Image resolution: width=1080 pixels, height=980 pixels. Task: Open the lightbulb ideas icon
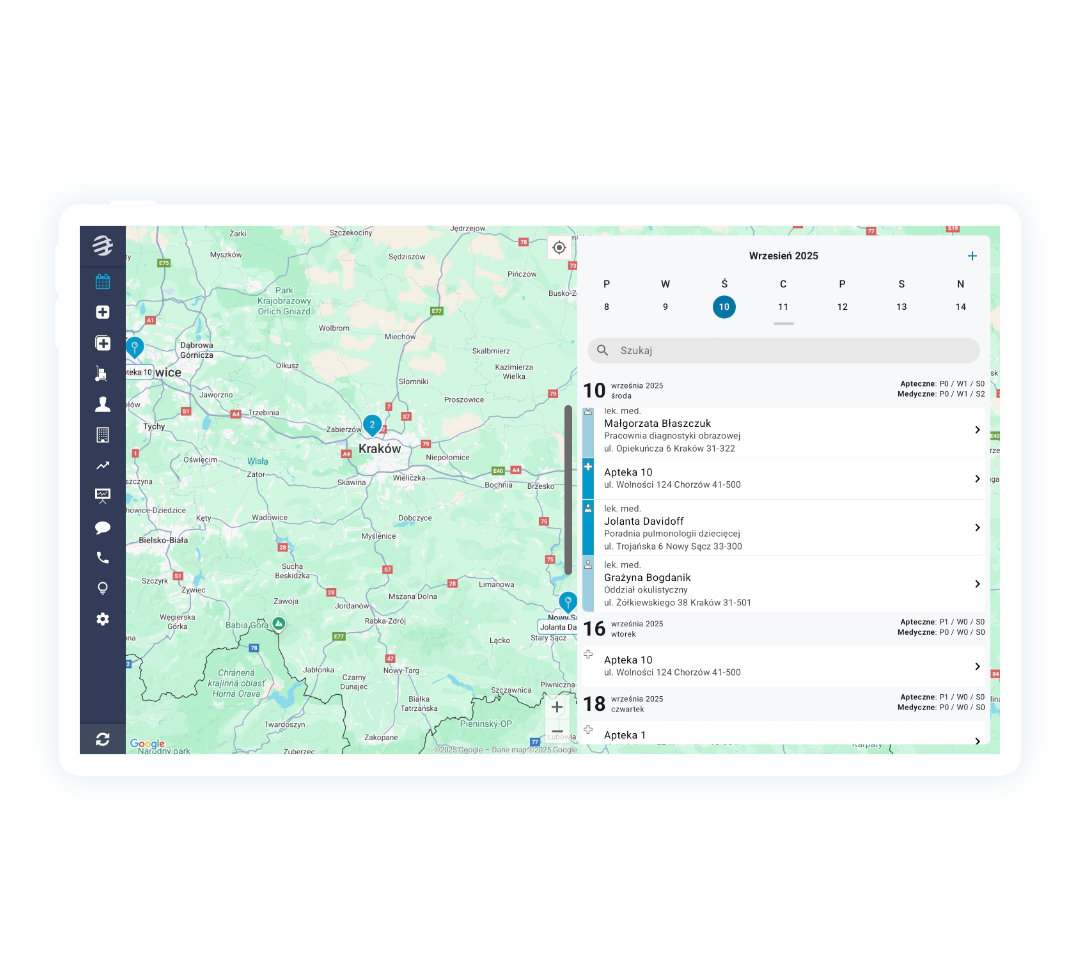[103, 588]
